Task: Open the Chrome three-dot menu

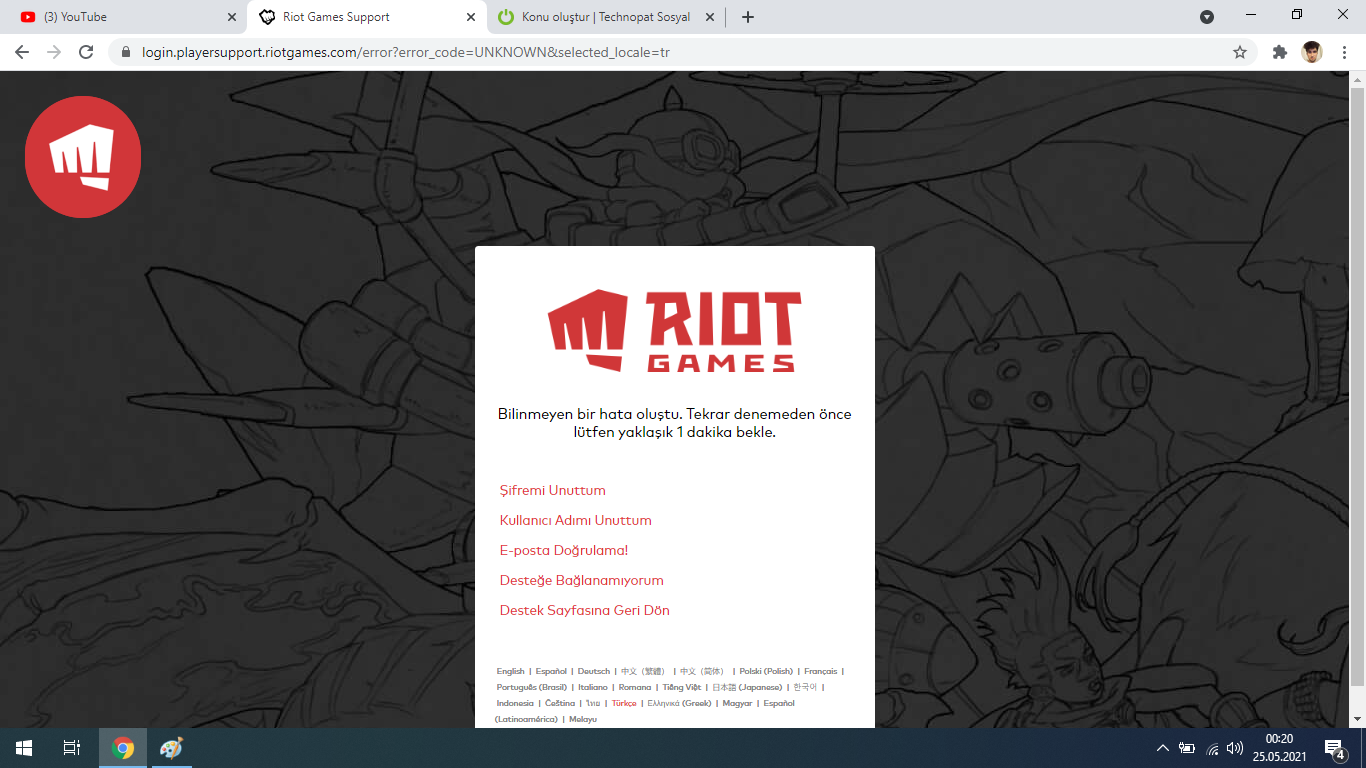Action: click(1343, 52)
